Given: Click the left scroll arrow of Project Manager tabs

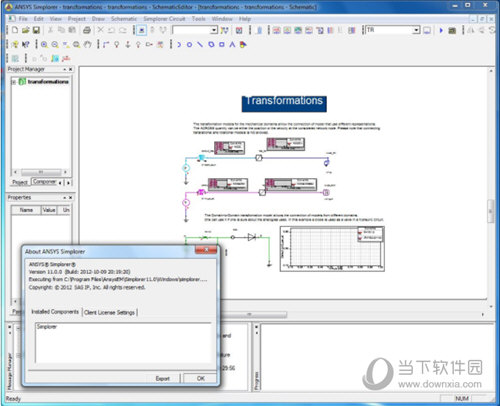Looking at the screenshot, I should (60, 183).
